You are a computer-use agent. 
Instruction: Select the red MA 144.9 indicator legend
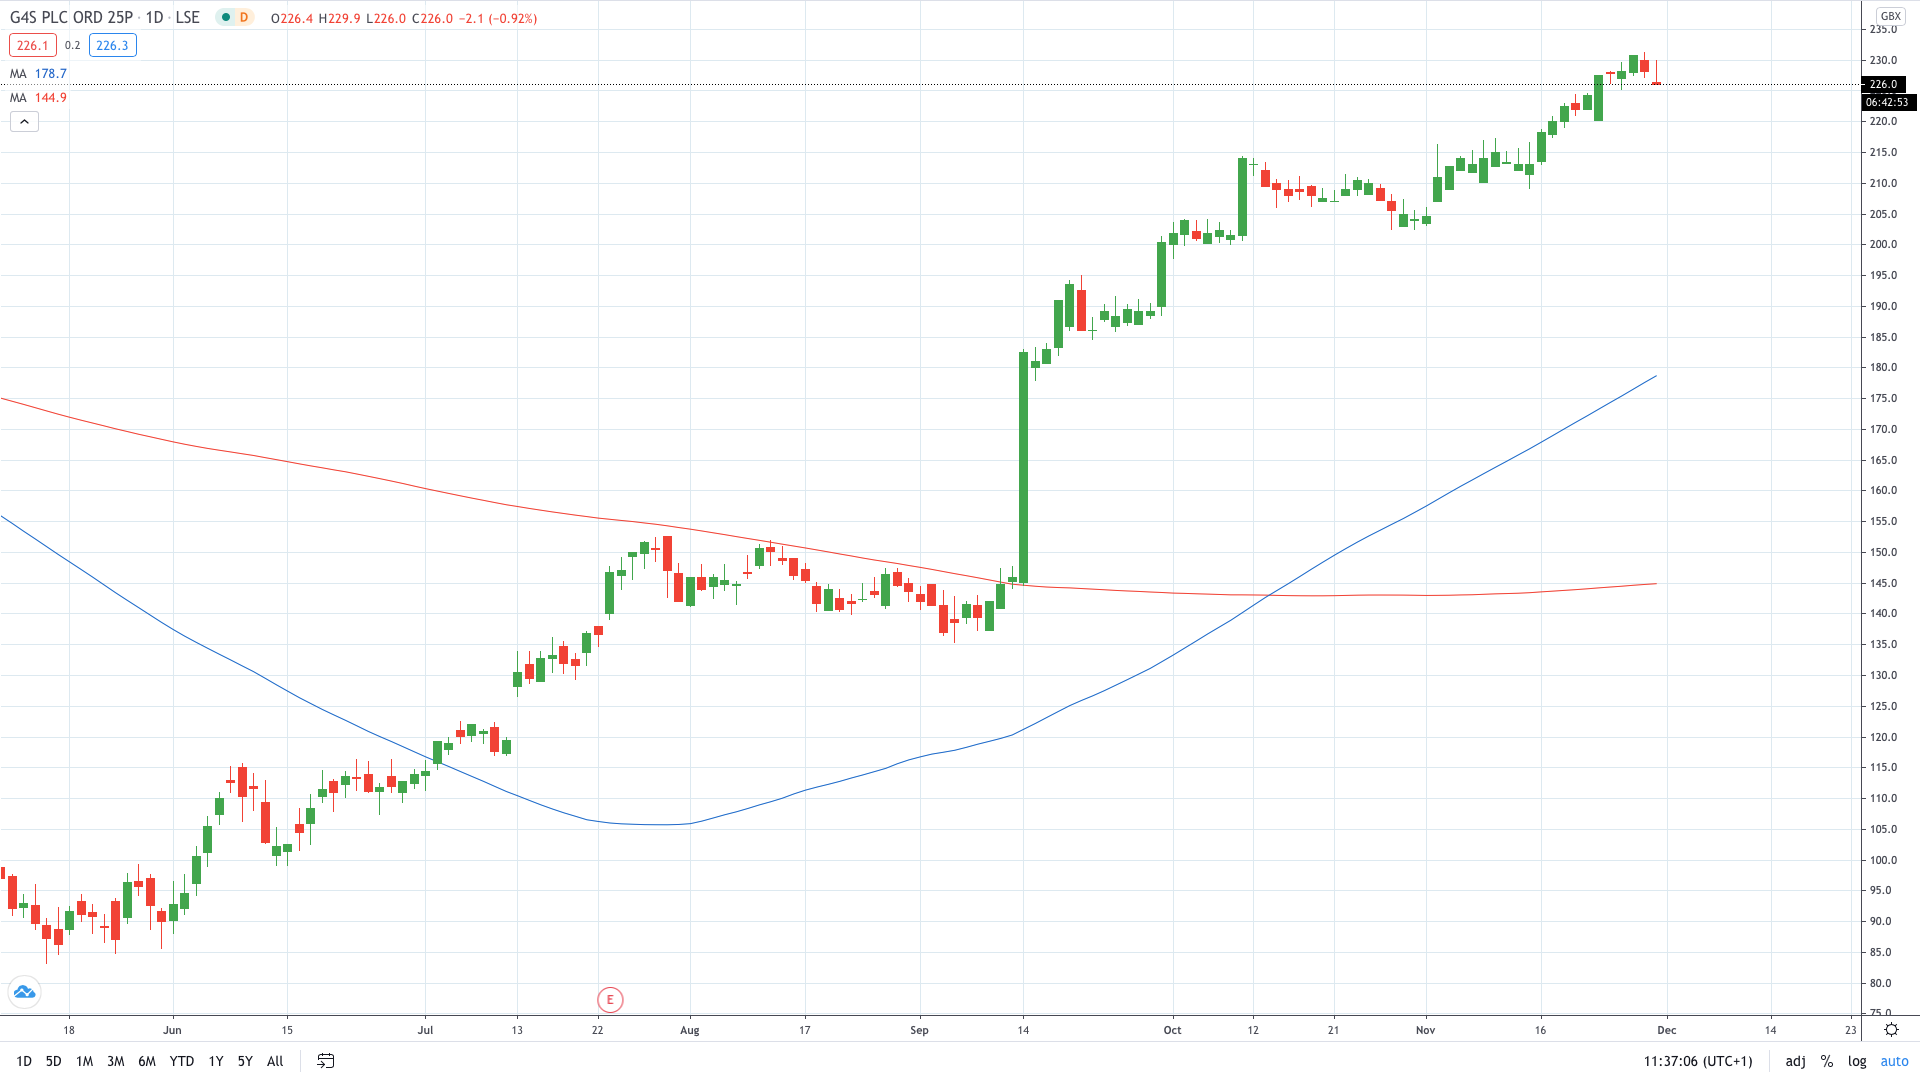click(38, 98)
